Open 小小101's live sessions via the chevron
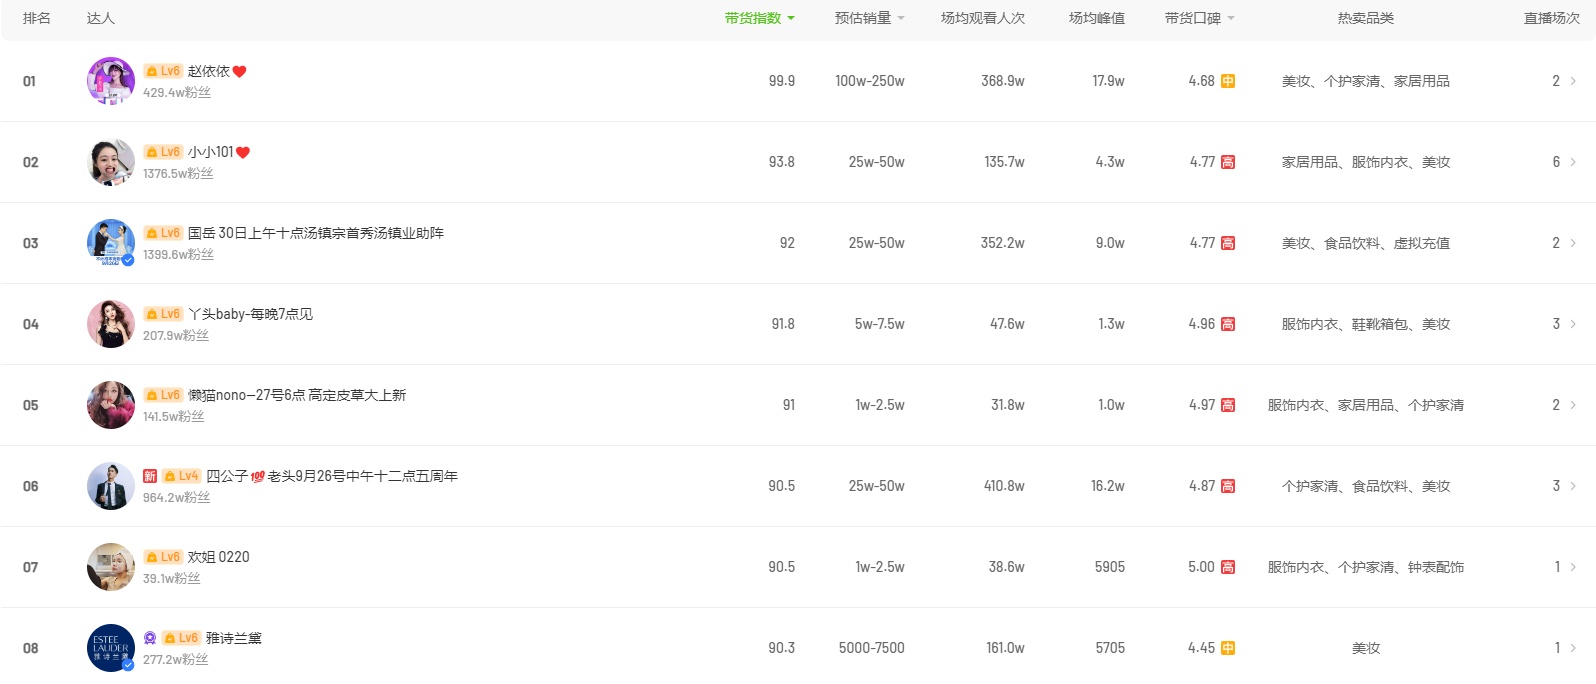The height and width of the screenshot is (684, 1596). click(1573, 162)
